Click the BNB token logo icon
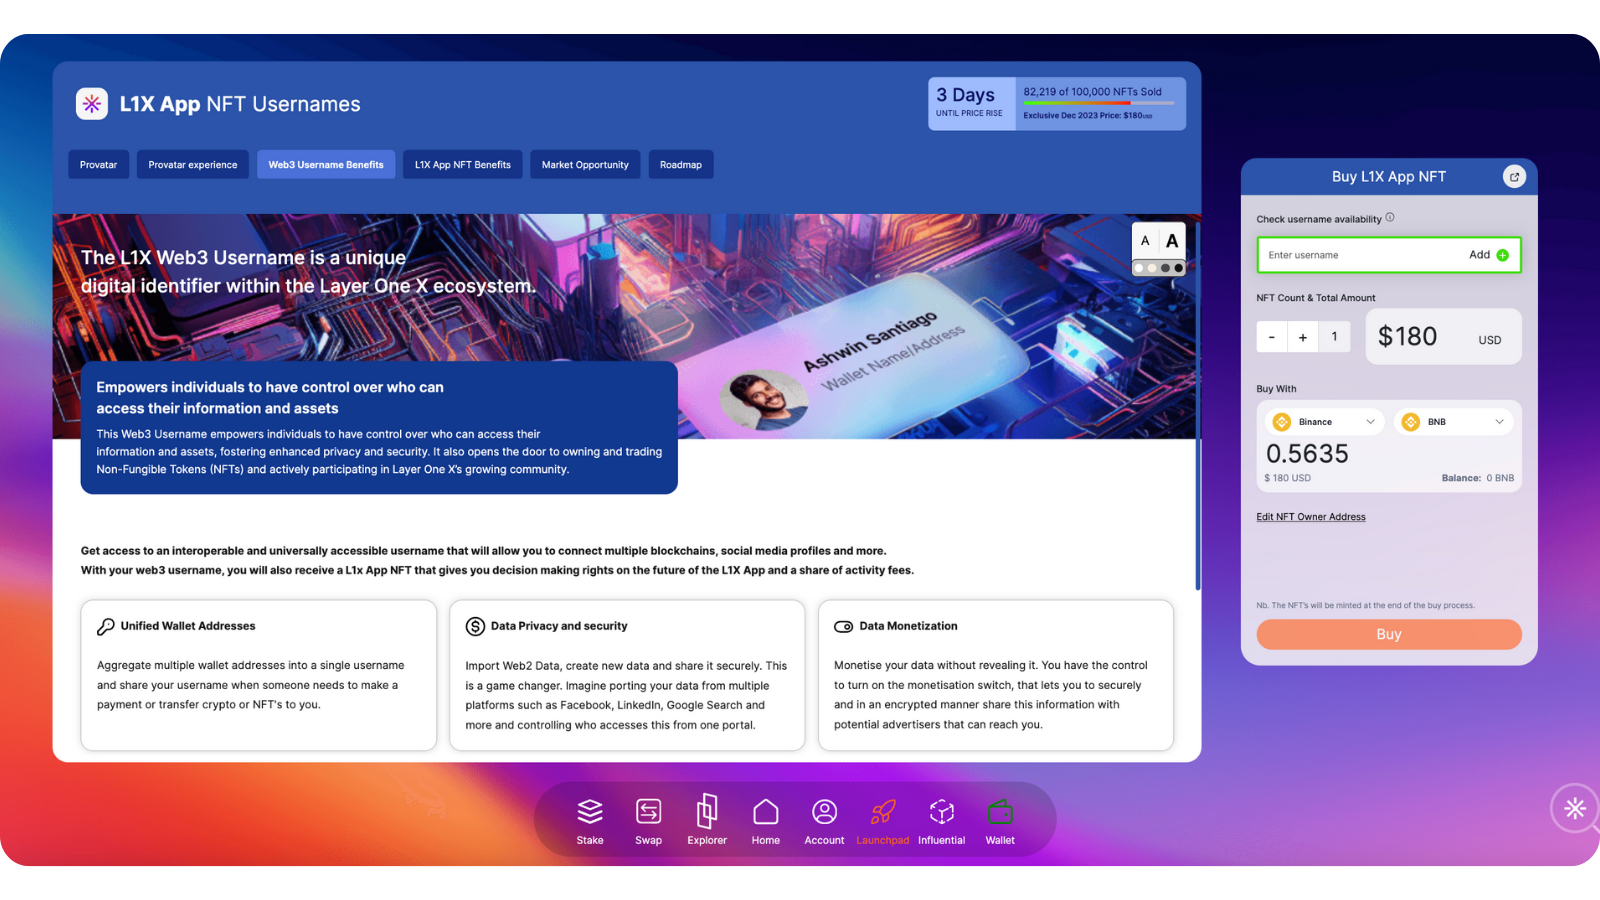1600x900 pixels. tap(1410, 422)
